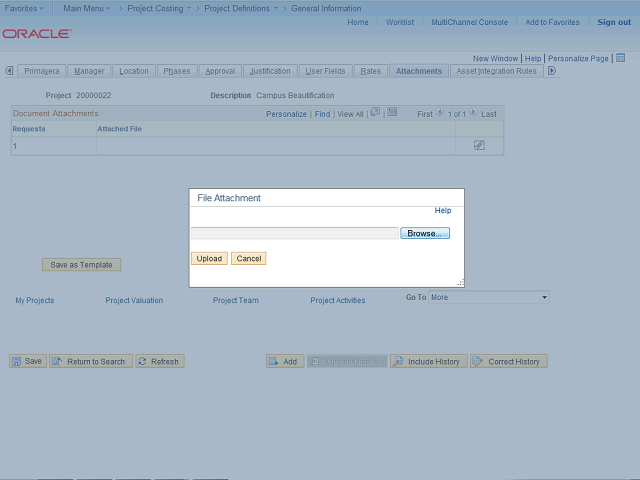Click project number '20000022'
Screen dimensions: 640x480
coord(93,95)
